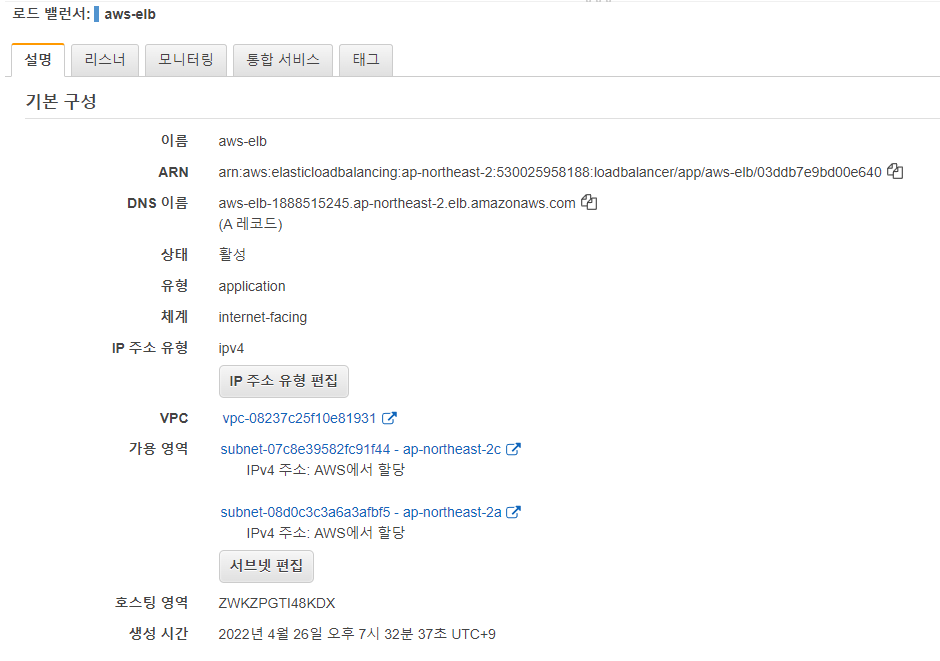Open VPC external link icon
940x661 pixels.
point(389,418)
